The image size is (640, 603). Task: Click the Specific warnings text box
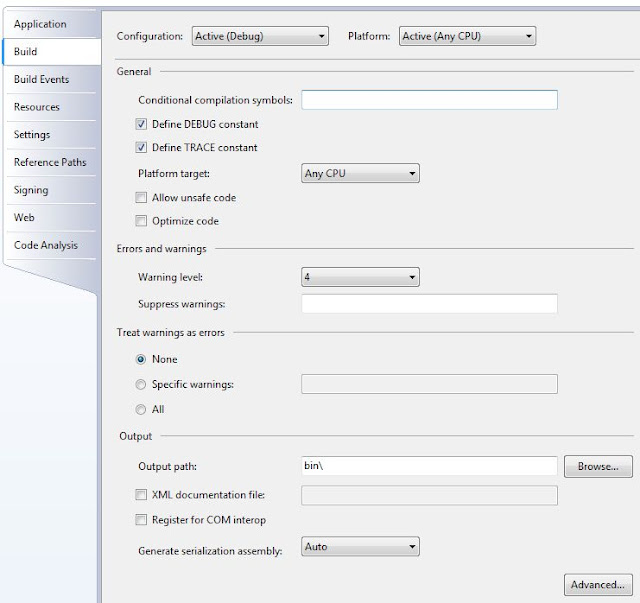coord(429,384)
